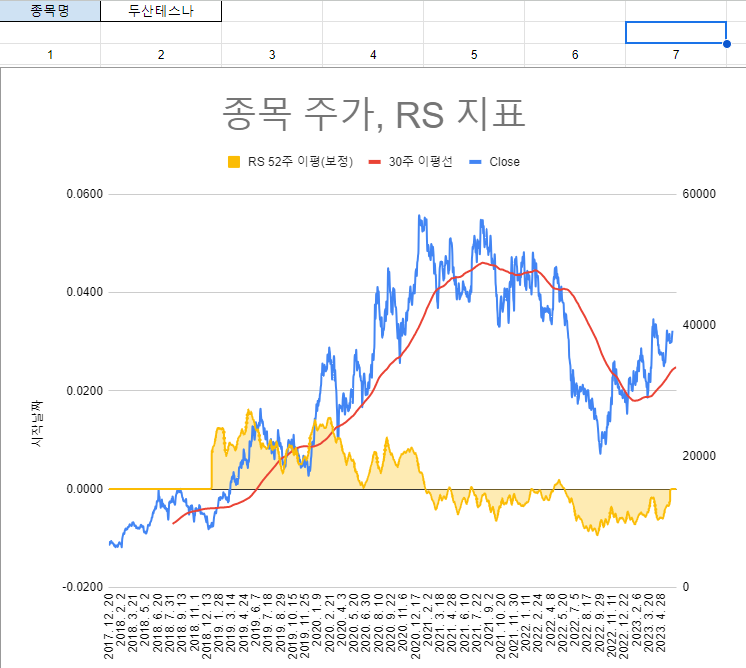This screenshot has height=668, width=746.
Task: Select the cell containing number 2
Action: [161, 55]
